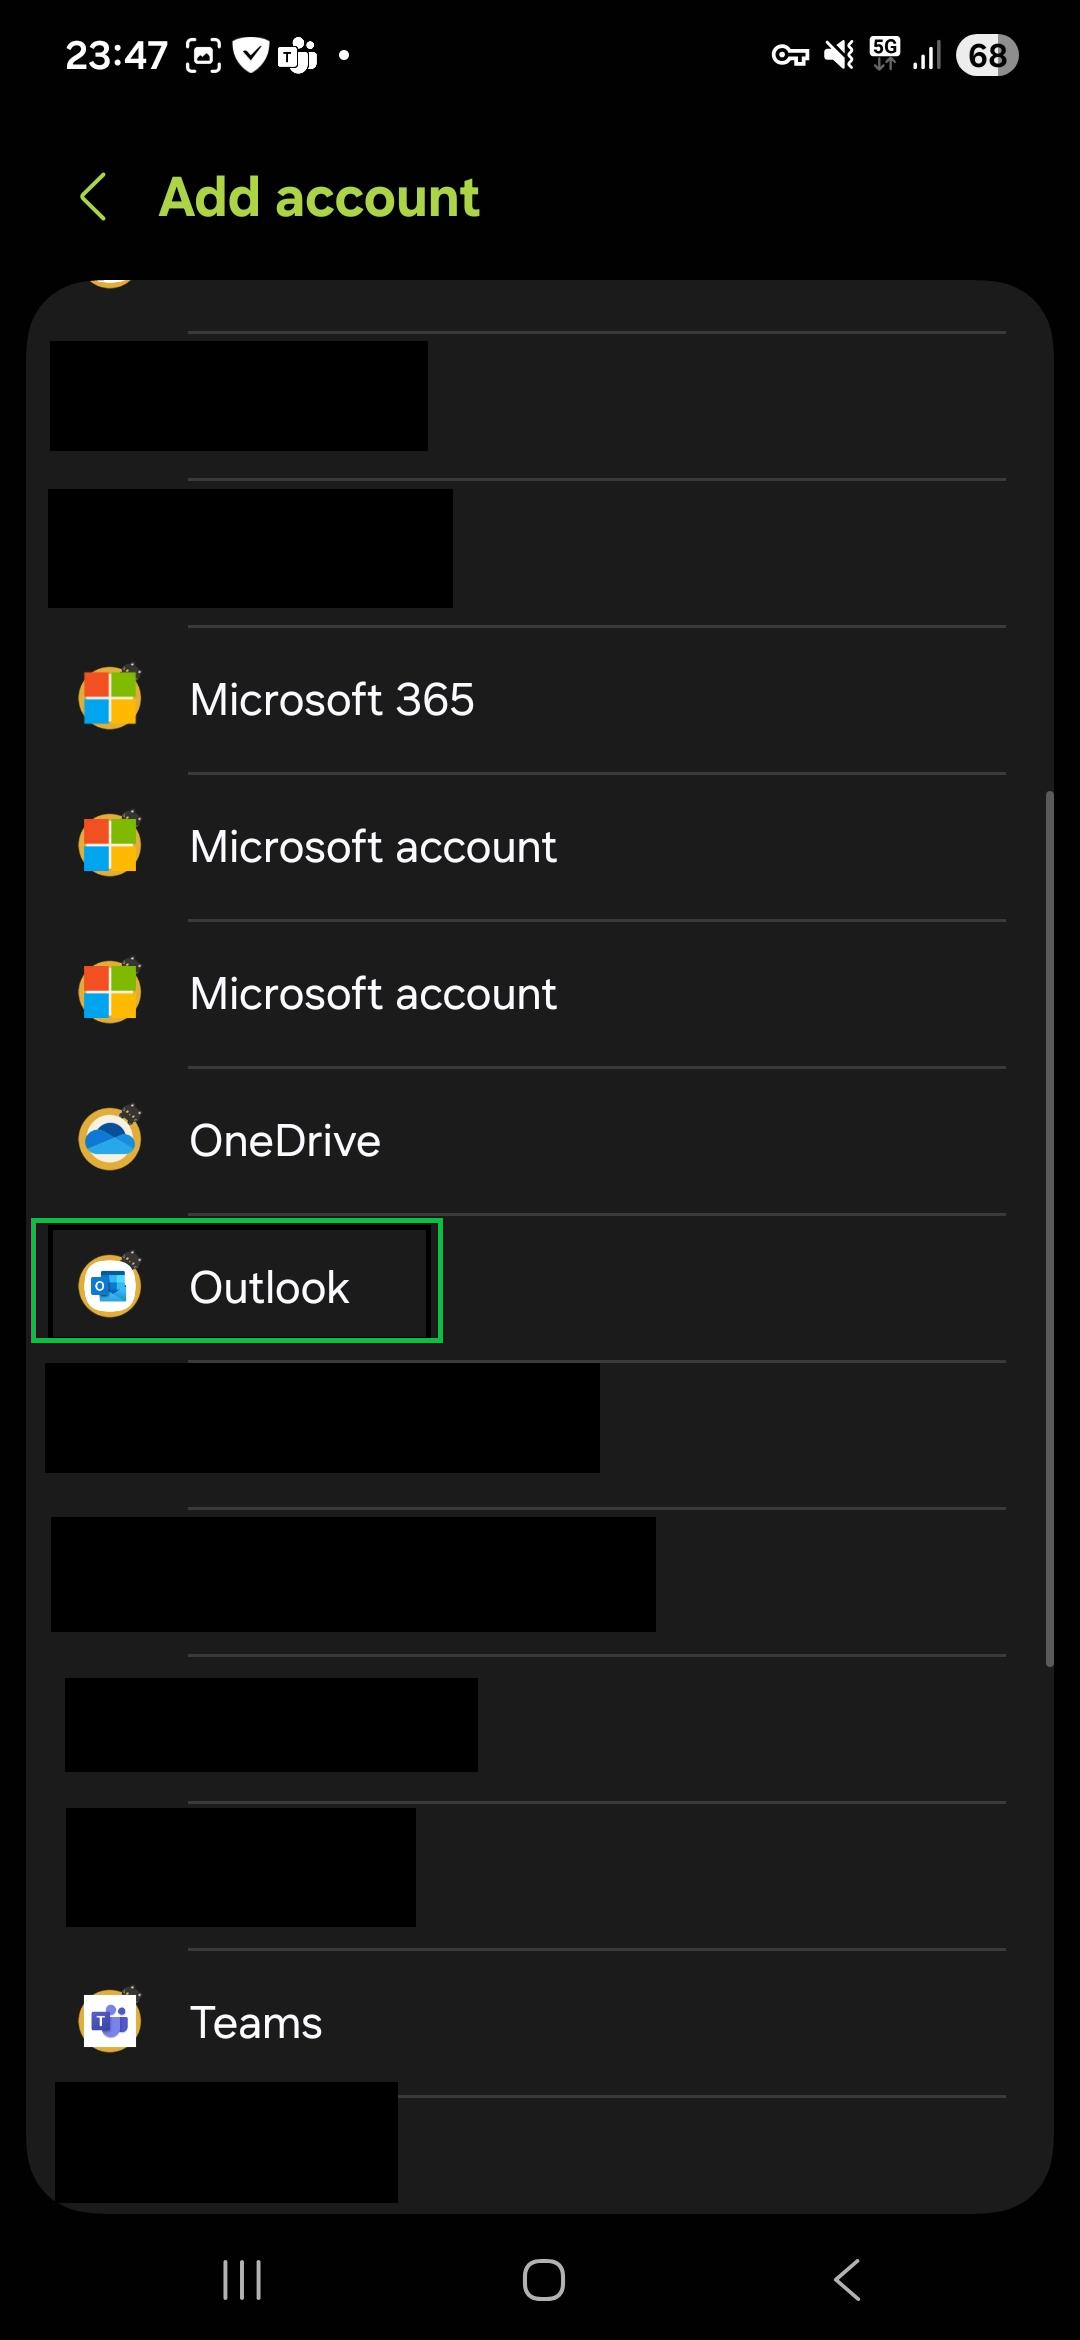1080x2340 pixels.
Task: Tap the Microsoft 365 logo icon
Action: 110,698
